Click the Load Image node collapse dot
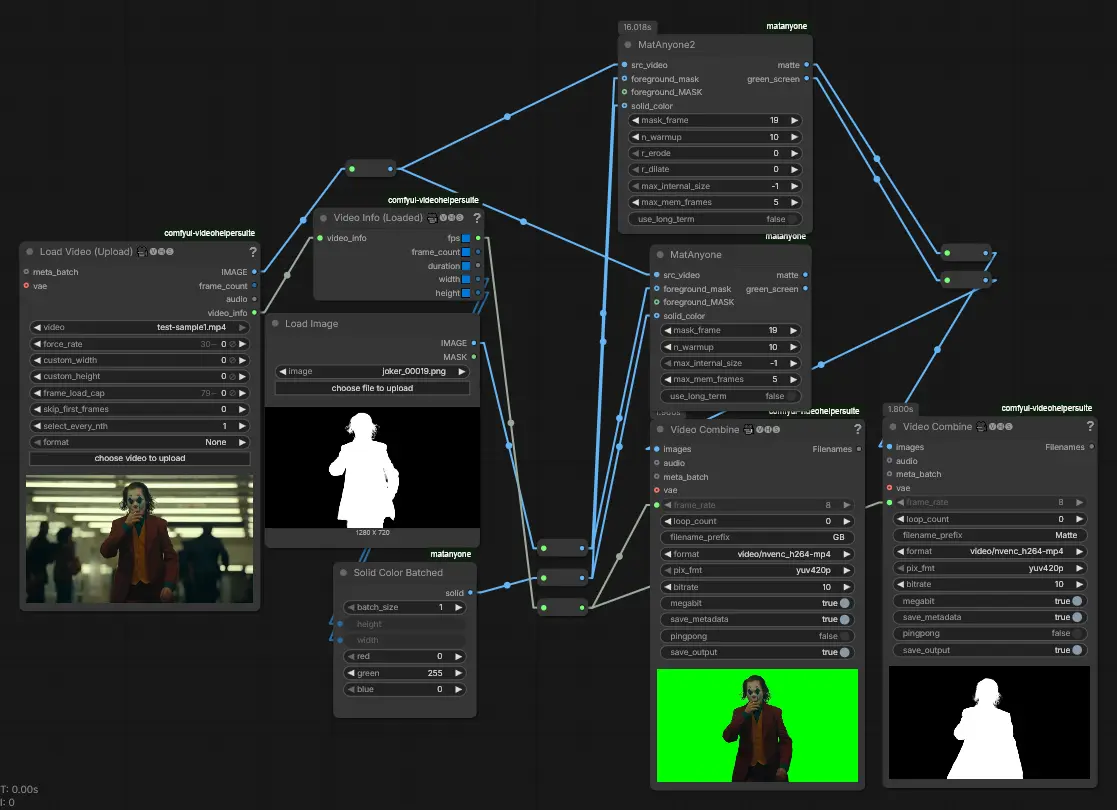Viewport: 1117px width, 810px height. [x=275, y=324]
